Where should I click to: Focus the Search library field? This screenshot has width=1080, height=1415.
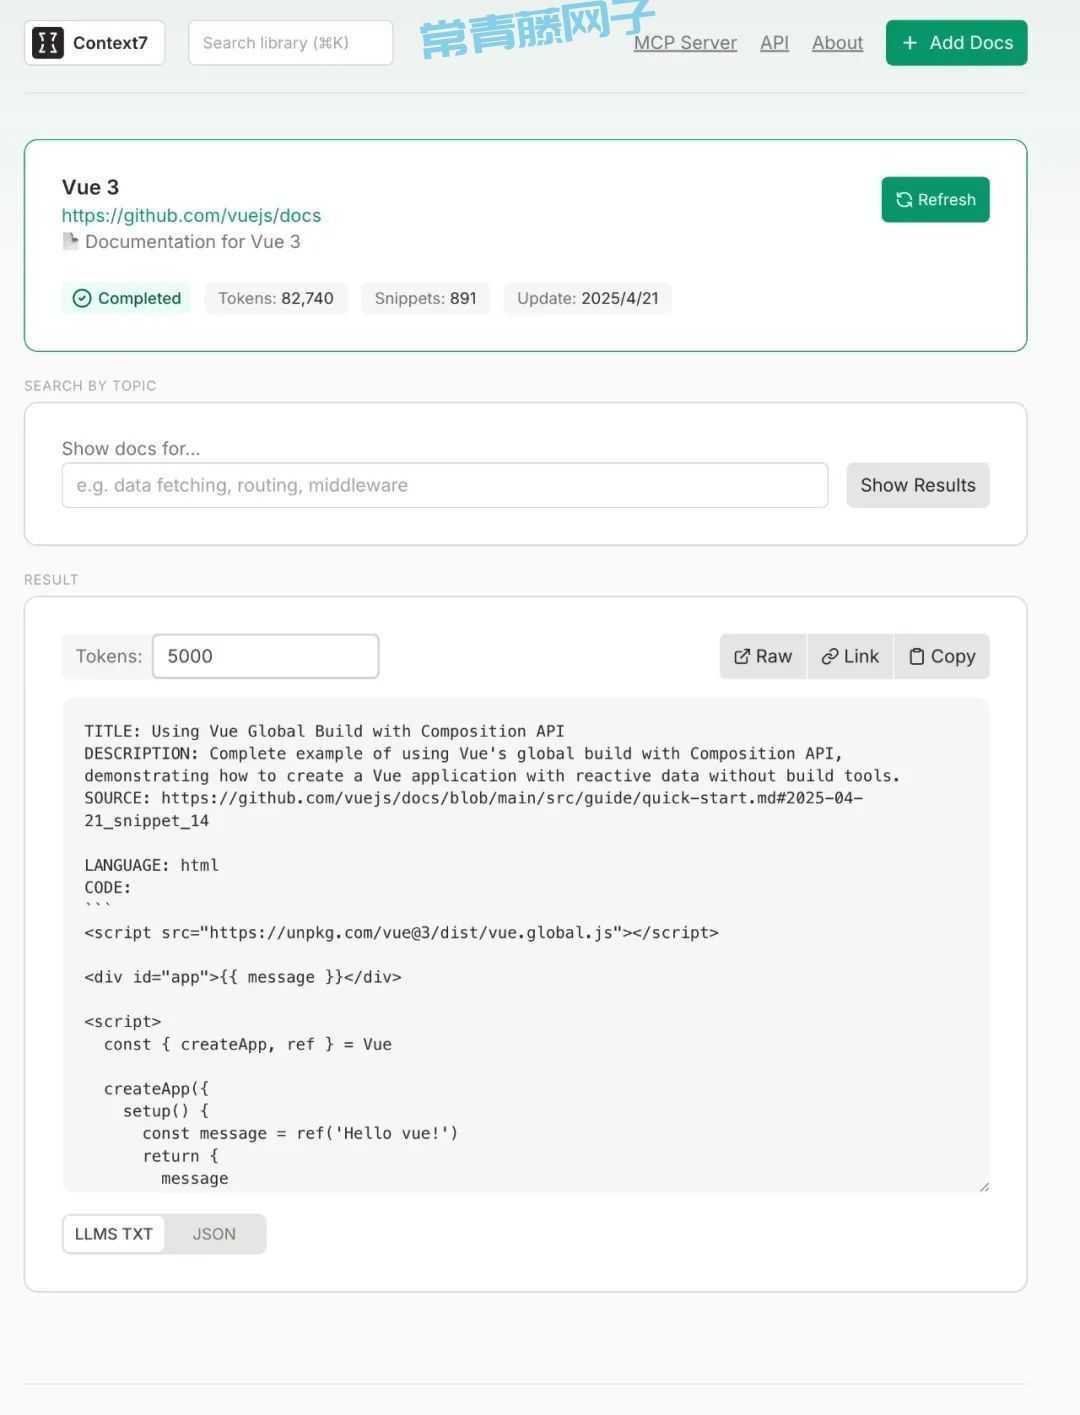click(291, 43)
